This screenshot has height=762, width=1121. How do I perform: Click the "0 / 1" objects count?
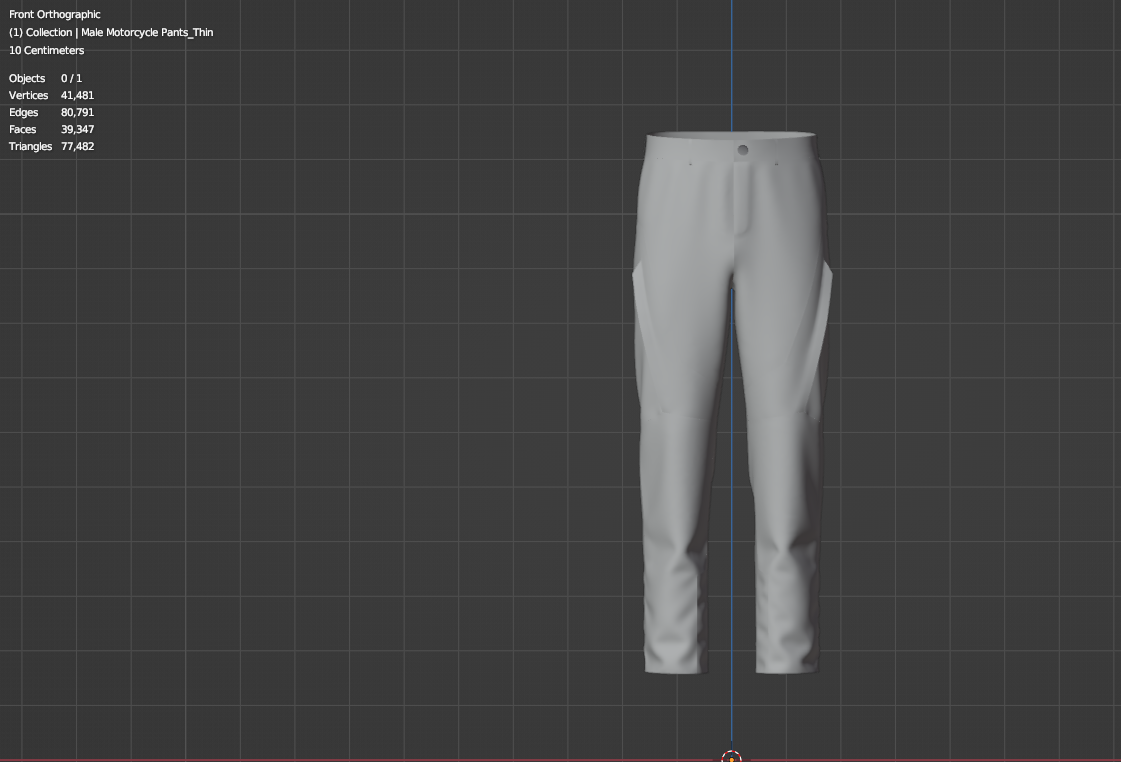[x=71, y=79]
